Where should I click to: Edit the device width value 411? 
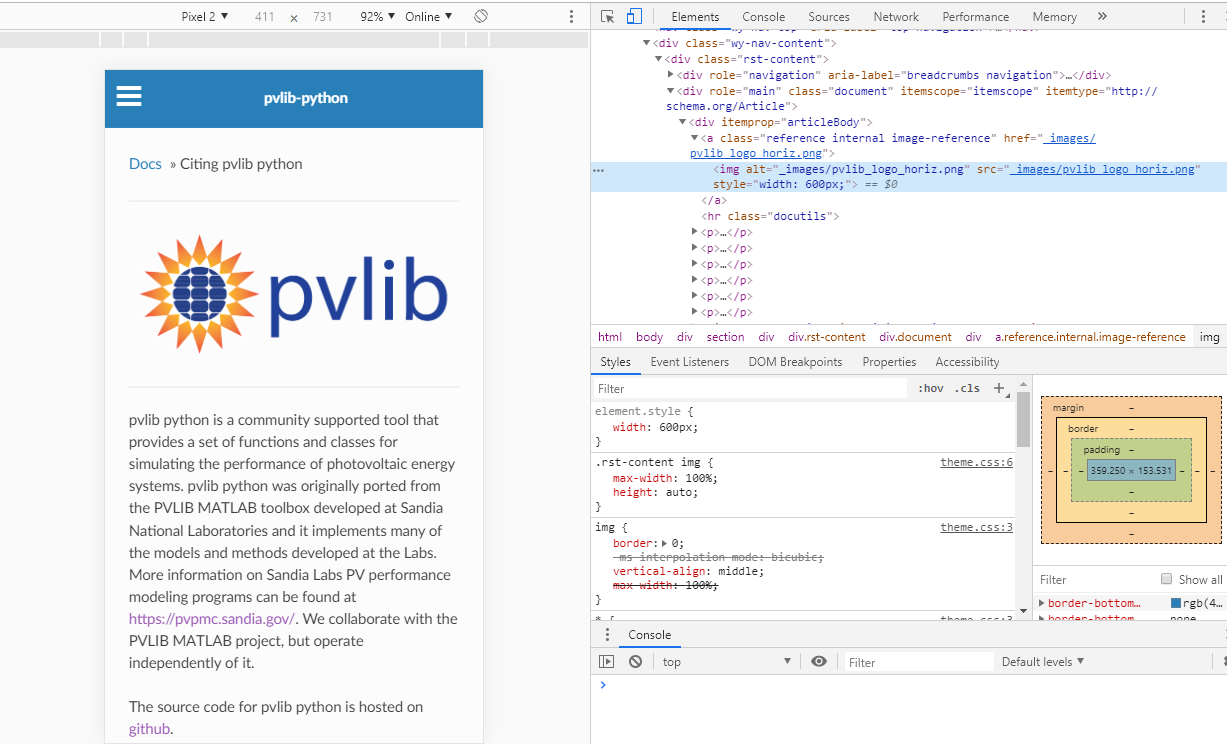(x=265, y=16)
